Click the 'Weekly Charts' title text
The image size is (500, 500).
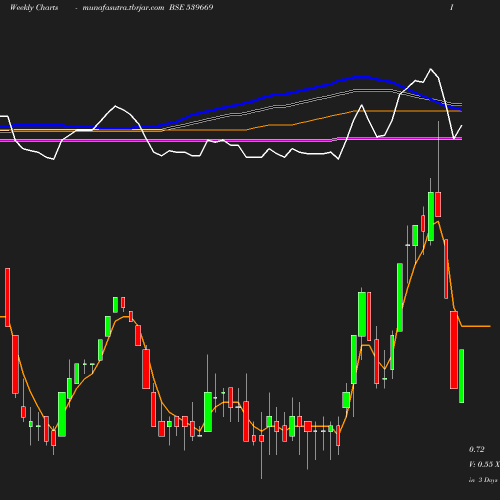point(34,7)
